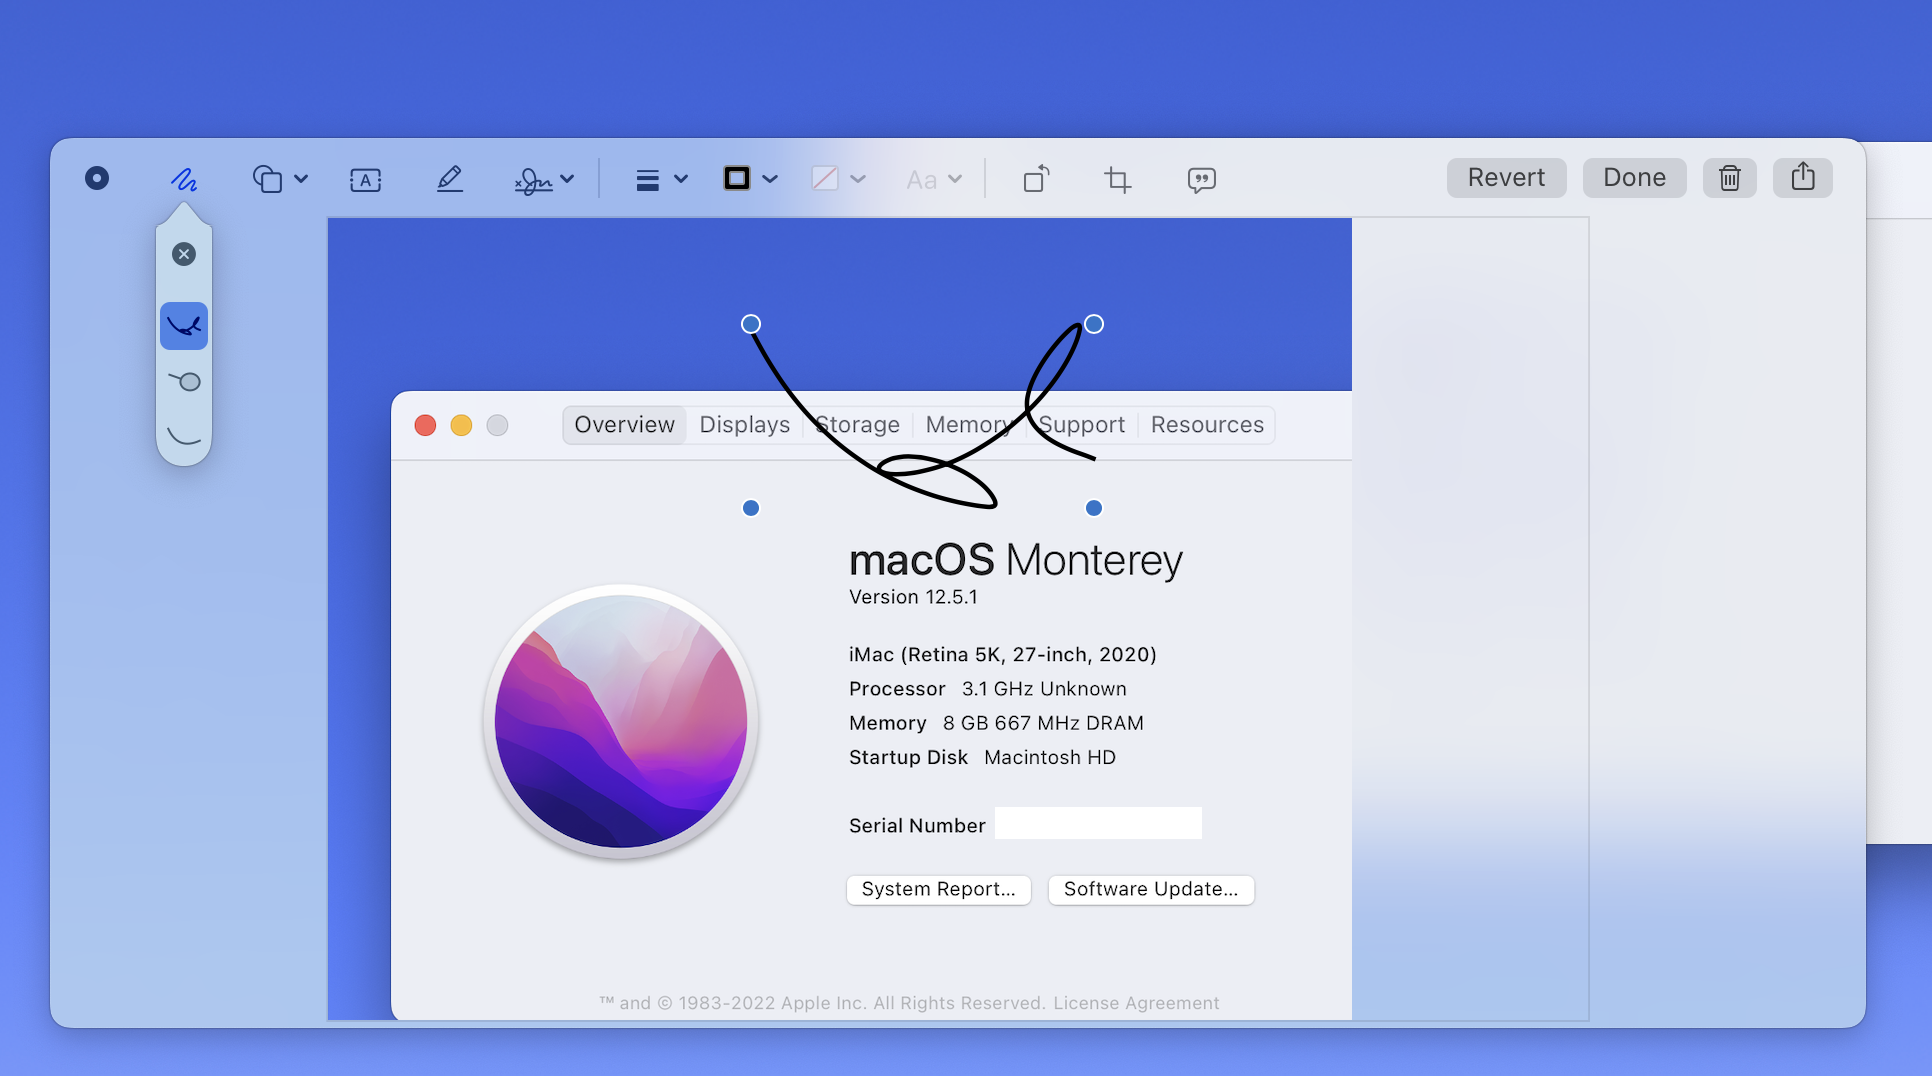Click the bottom-left sketch selection handle
This screenshot has height=1076, width=1932.
[x=751, y=508]
